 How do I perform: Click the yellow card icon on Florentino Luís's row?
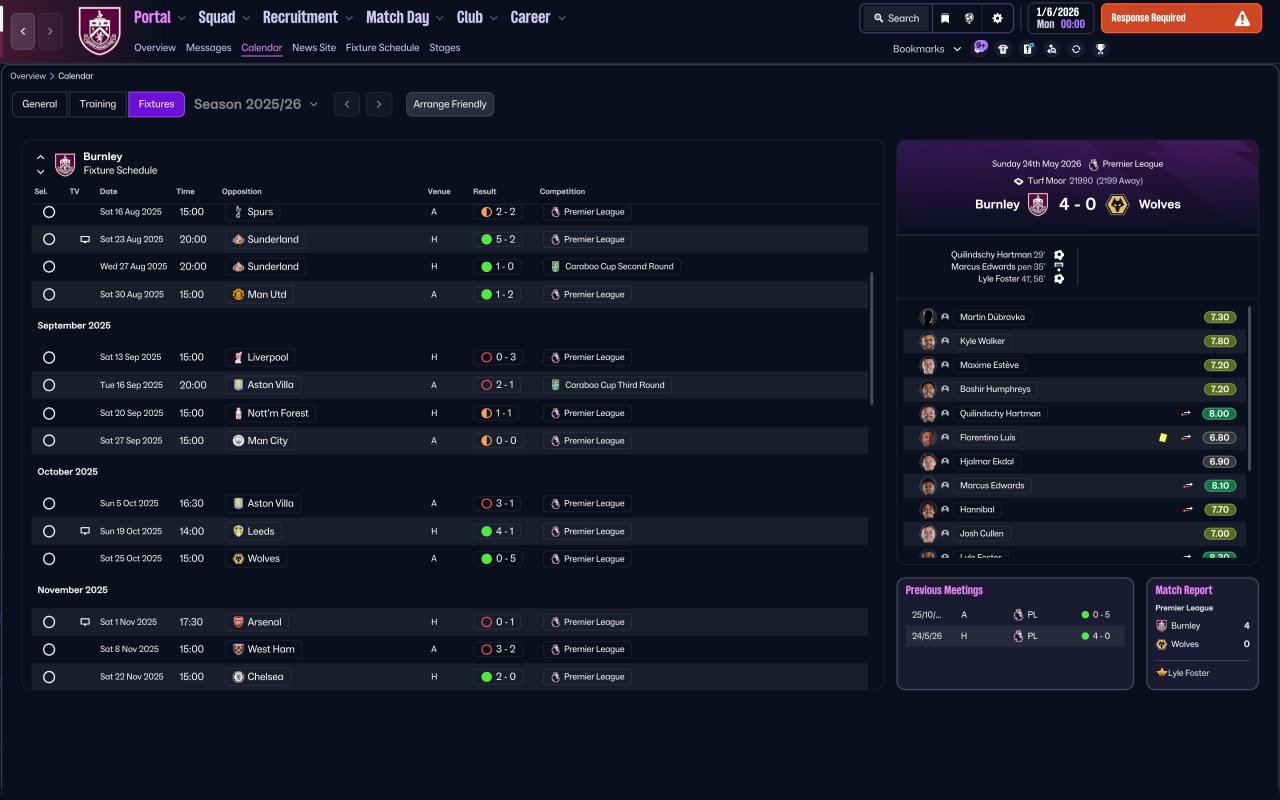(x=1163, y=437)
